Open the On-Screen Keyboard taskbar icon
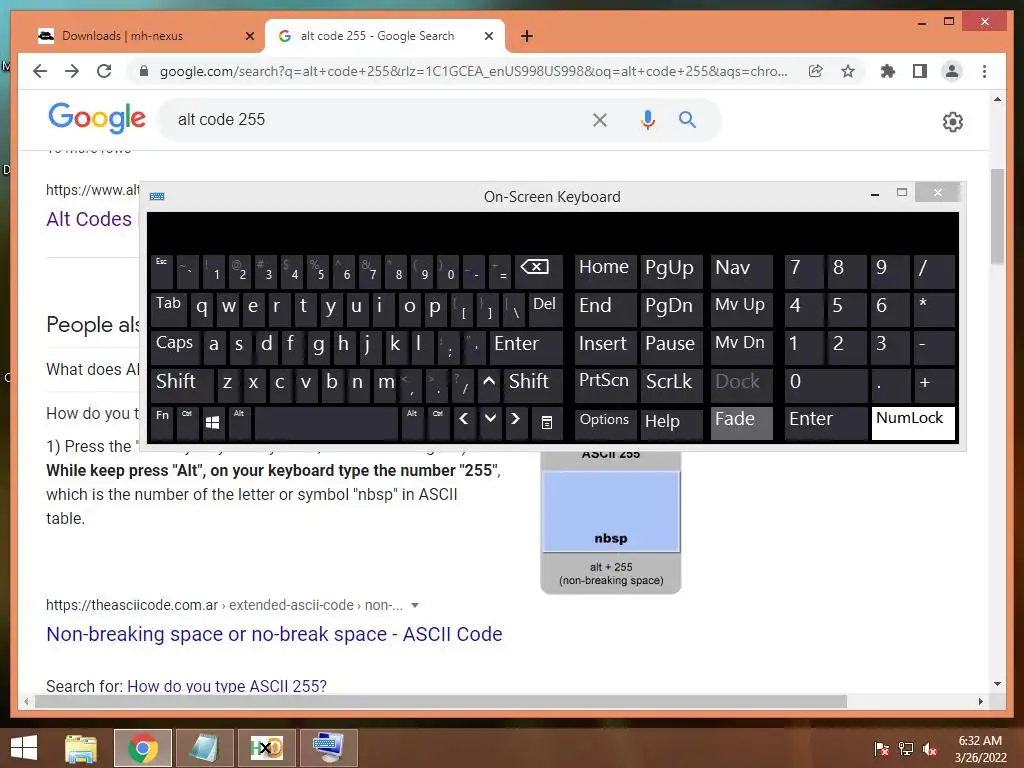 328,748
